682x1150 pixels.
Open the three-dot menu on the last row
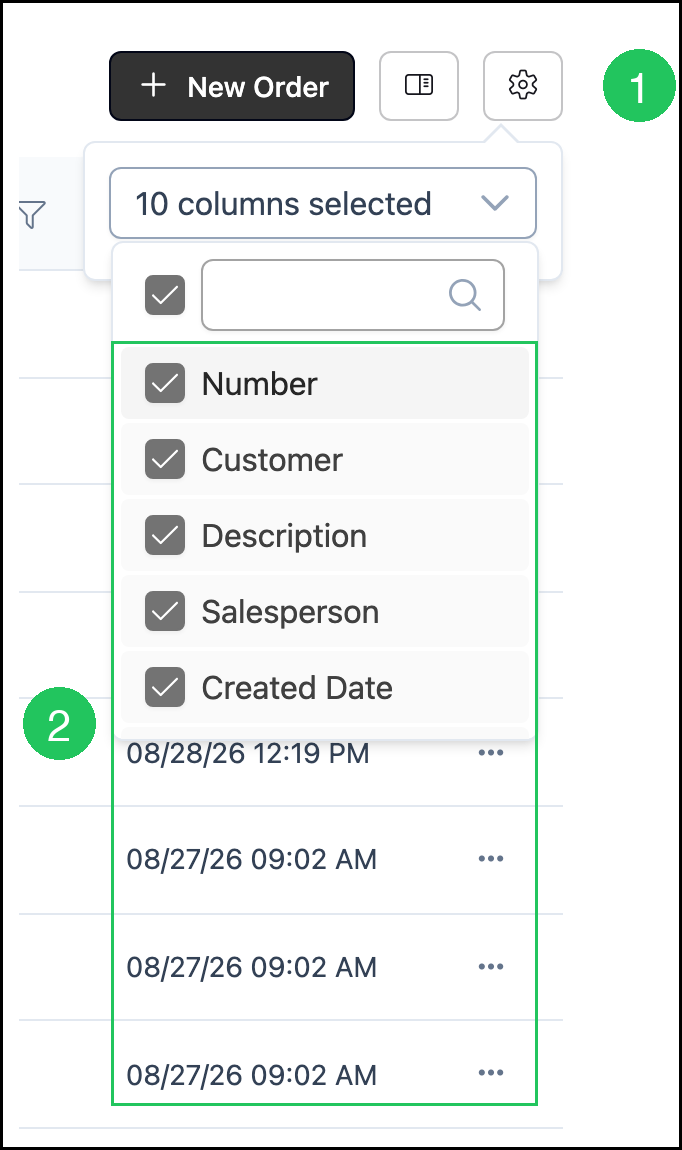pos(491,1073)
